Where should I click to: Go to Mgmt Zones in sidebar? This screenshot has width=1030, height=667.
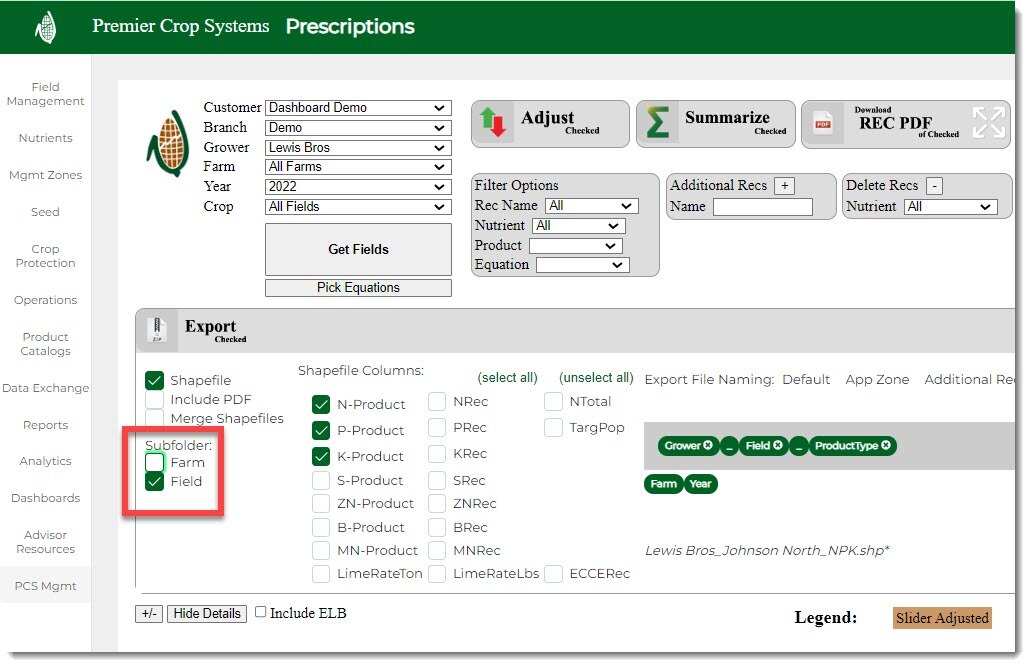(45, 175)
